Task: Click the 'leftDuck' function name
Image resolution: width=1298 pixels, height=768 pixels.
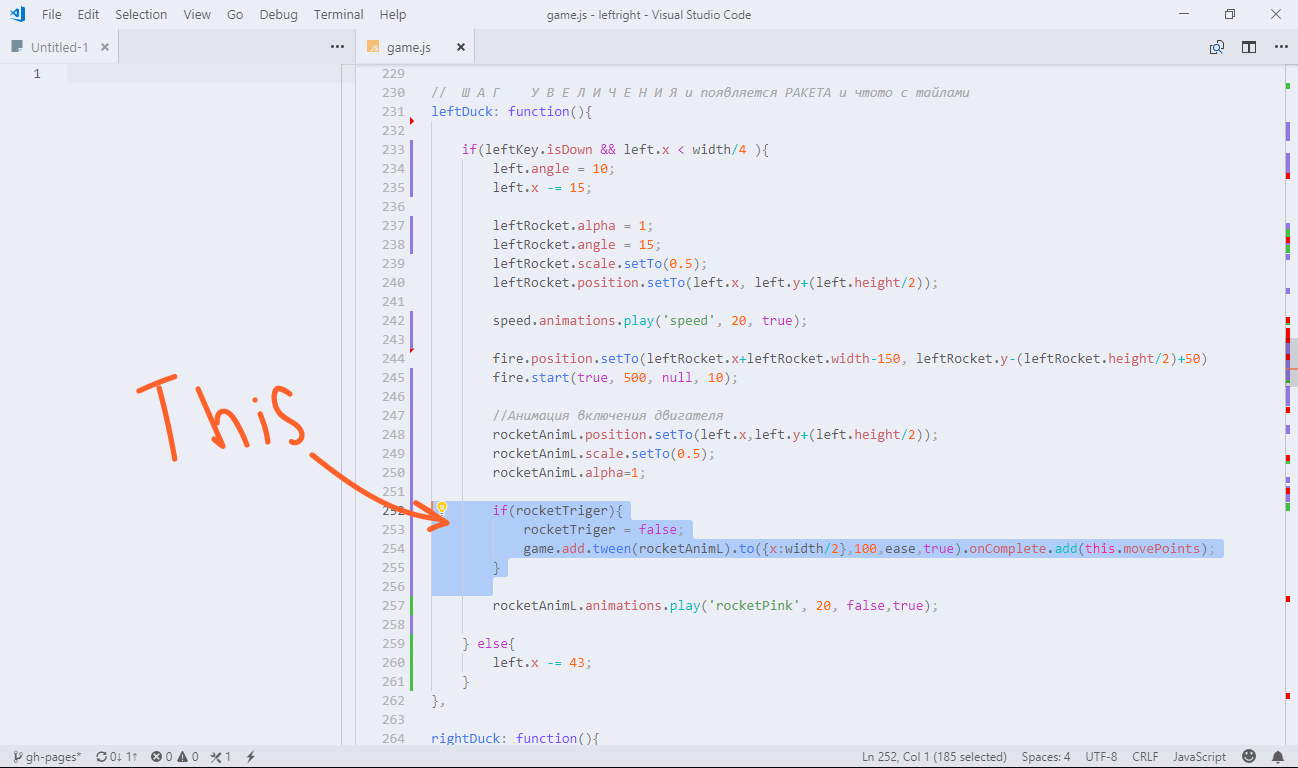Action: (x=461, y=112)
